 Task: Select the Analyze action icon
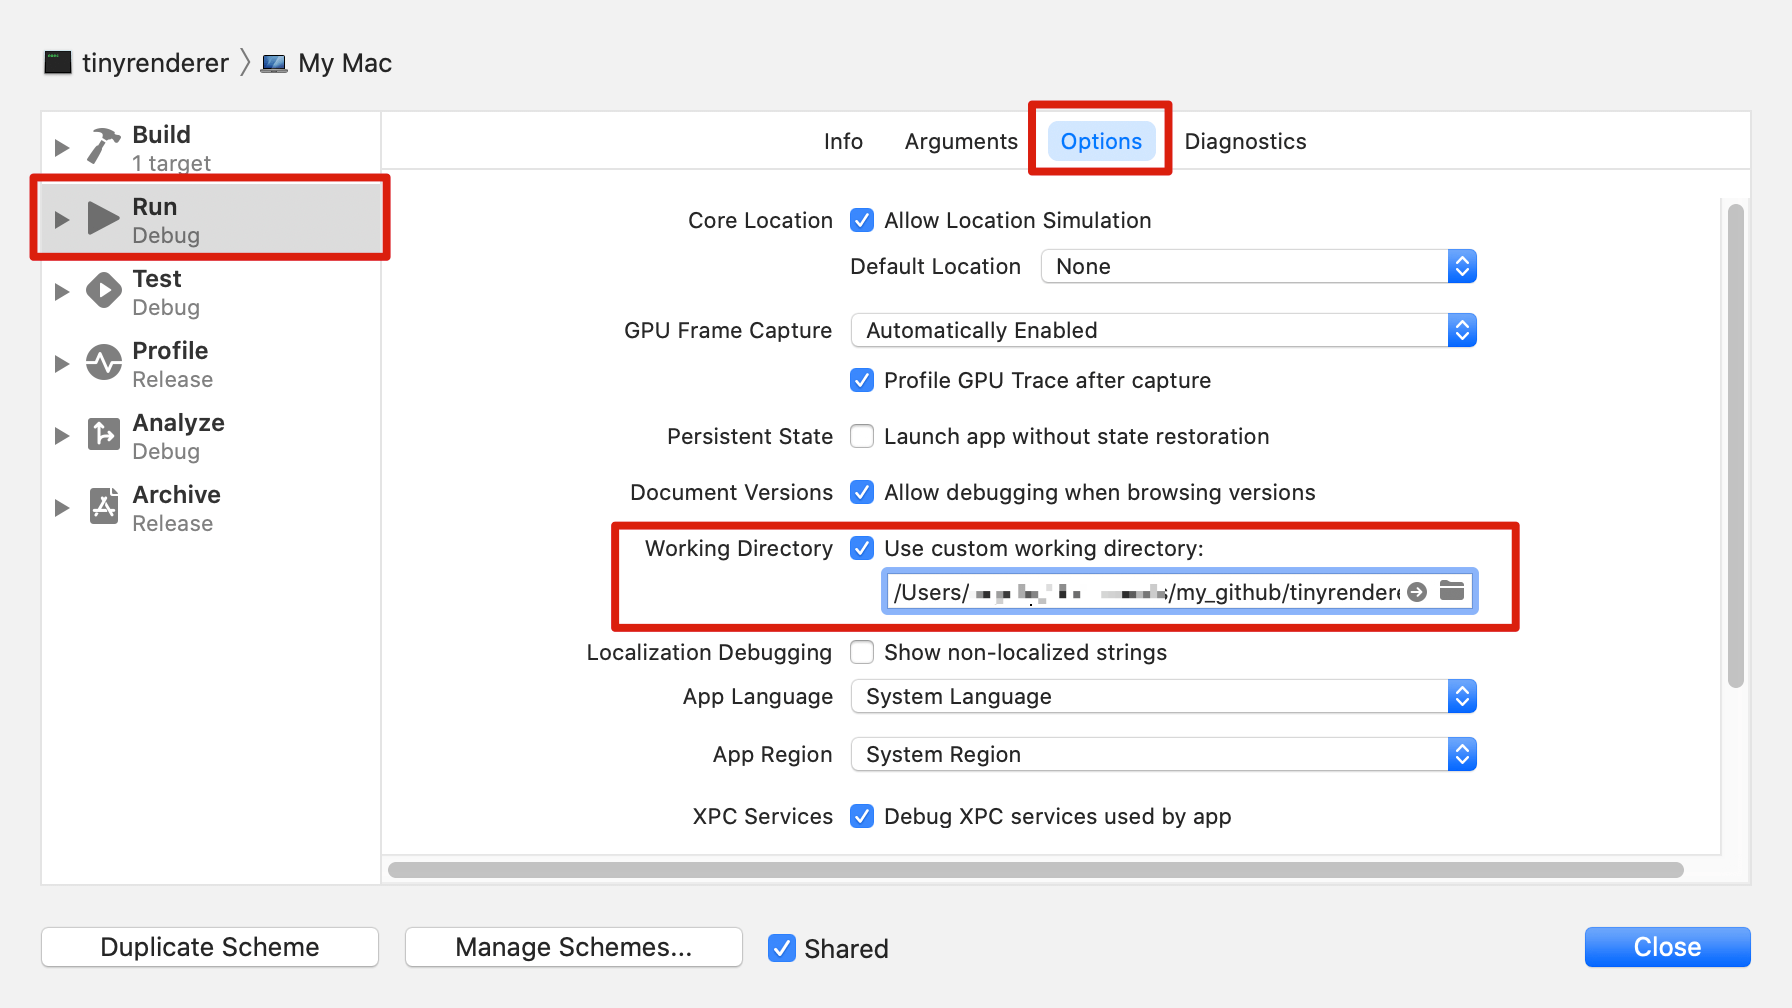[x=103, y=434]
